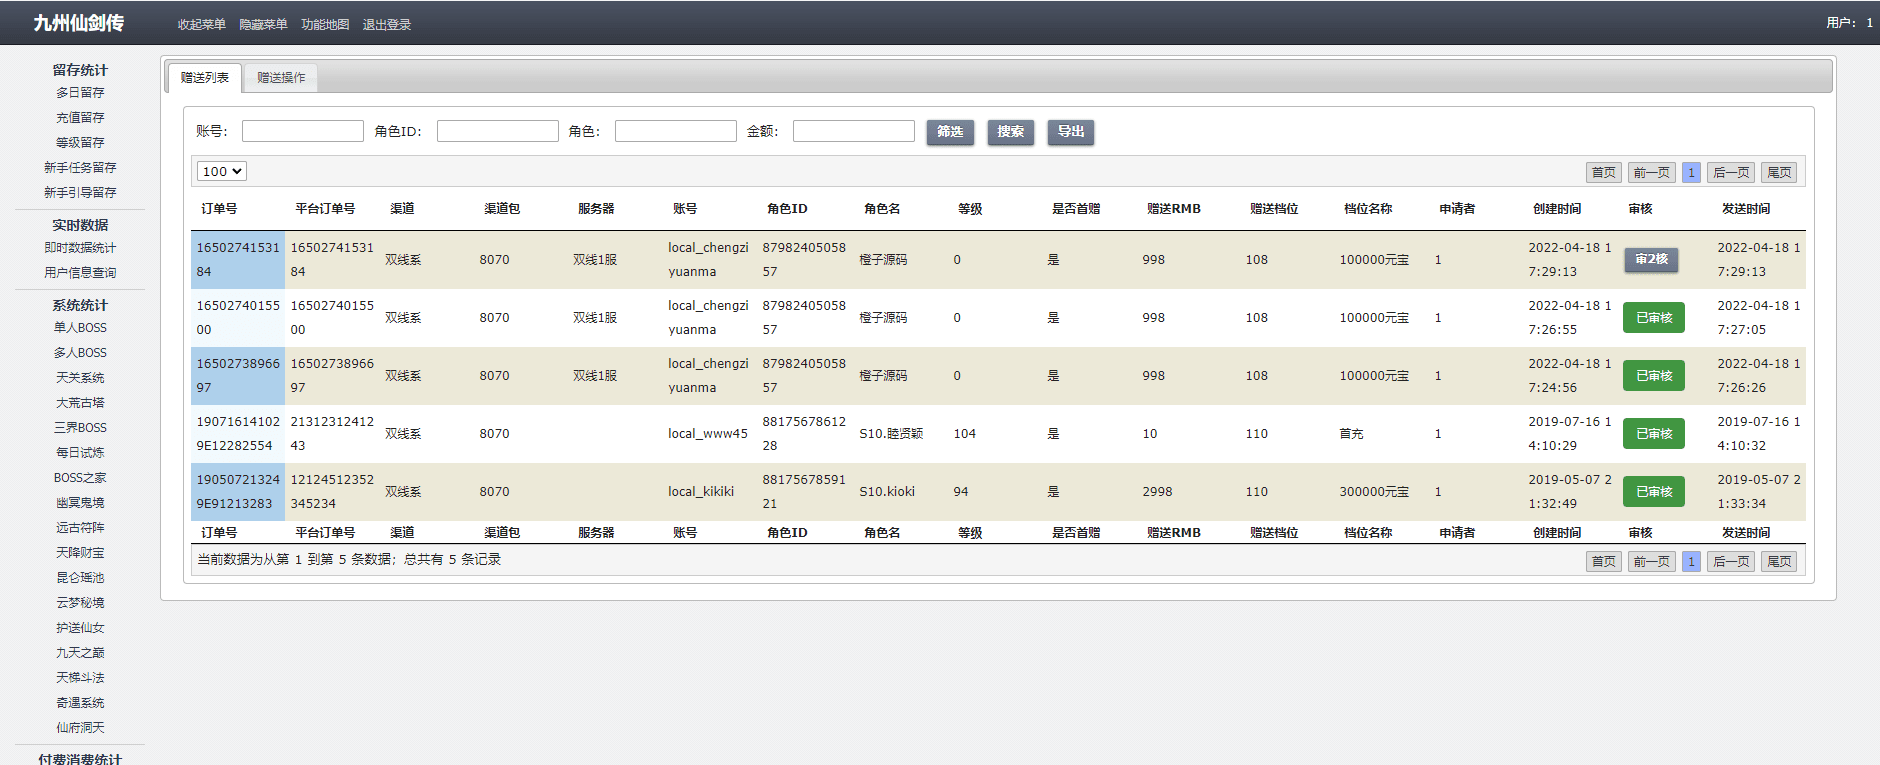Image resolution: width=1880 pixels, height=765 pixels.
Task: Go to 用户信息查询 in the sidebar
Action: [80, 273]
